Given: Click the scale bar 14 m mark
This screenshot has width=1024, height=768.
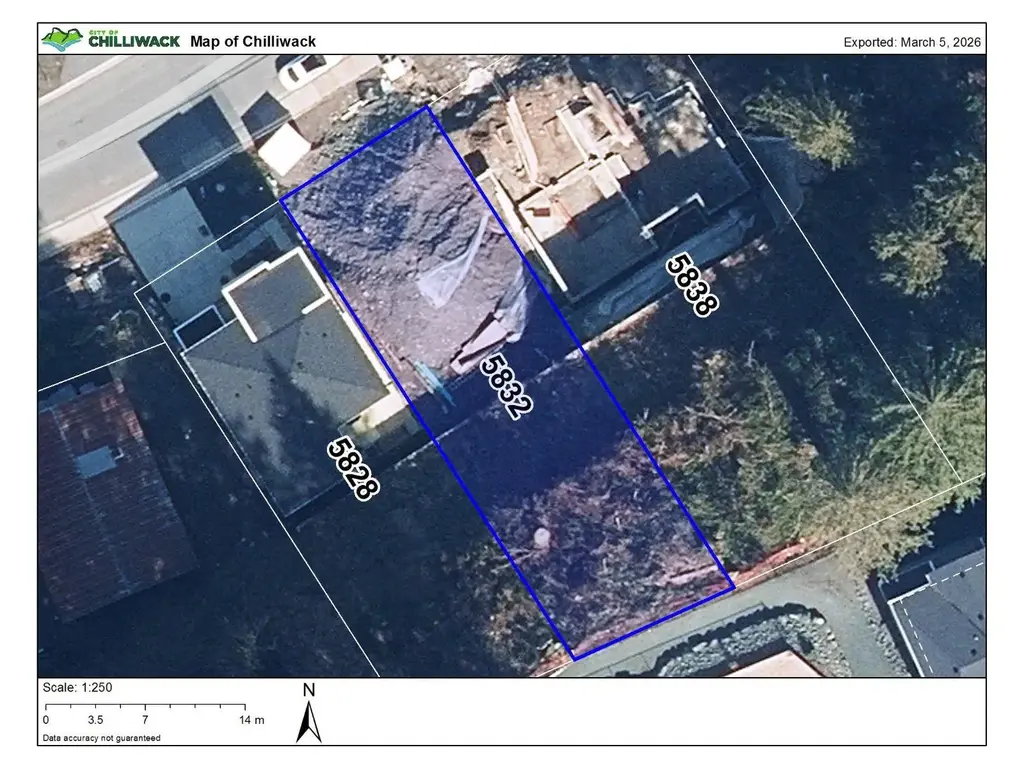Looking at the screenshot, I should (x=251, y=720).
